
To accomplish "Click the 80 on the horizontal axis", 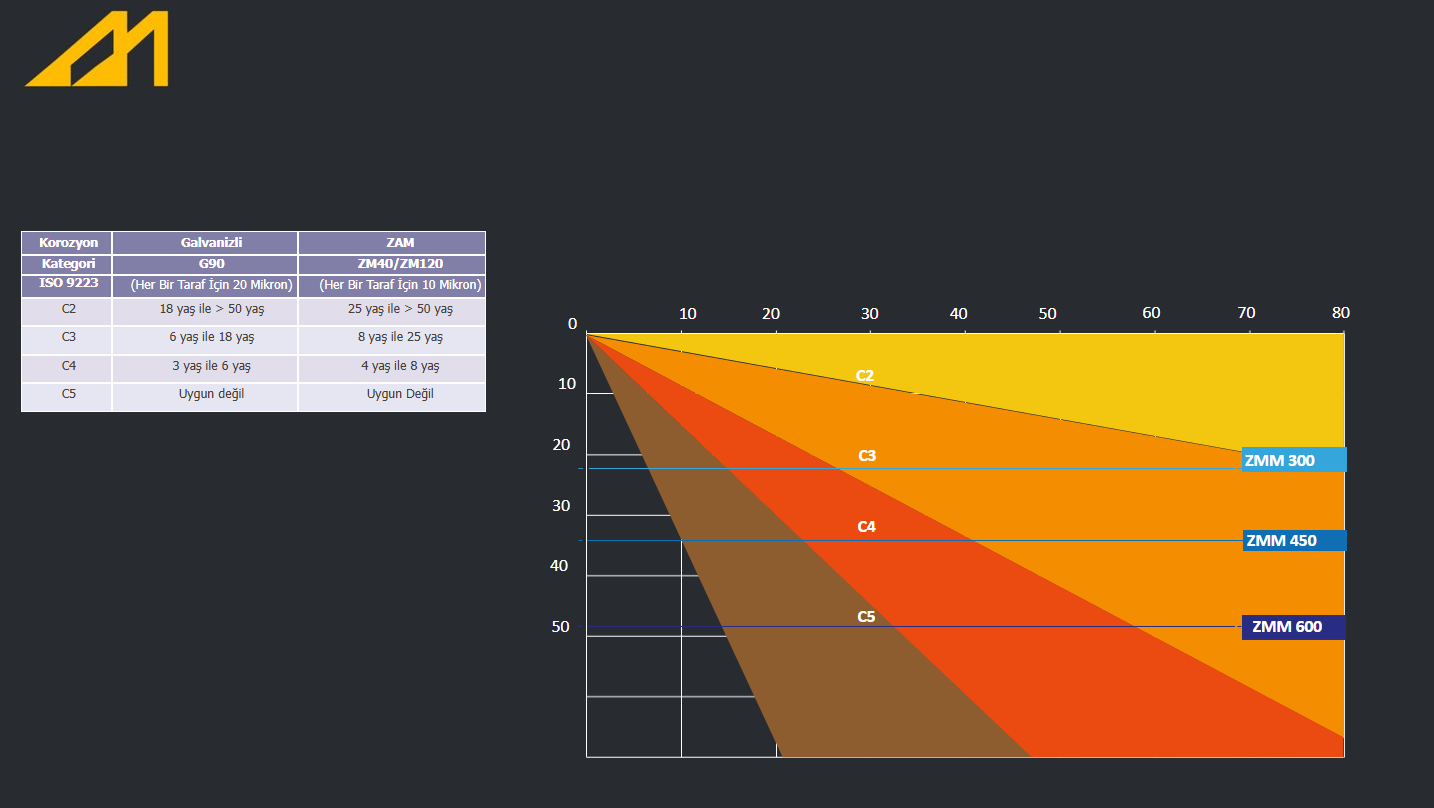I will (1341, 313).
